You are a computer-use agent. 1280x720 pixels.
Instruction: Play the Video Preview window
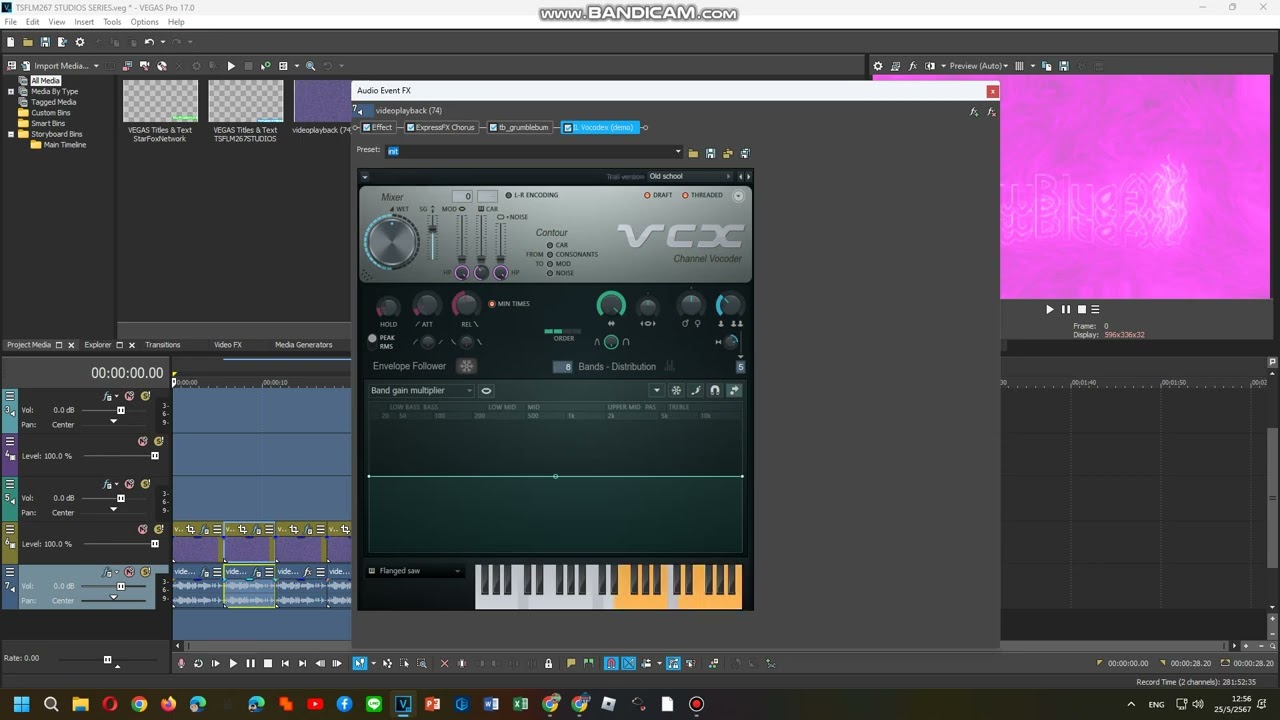1050,310
